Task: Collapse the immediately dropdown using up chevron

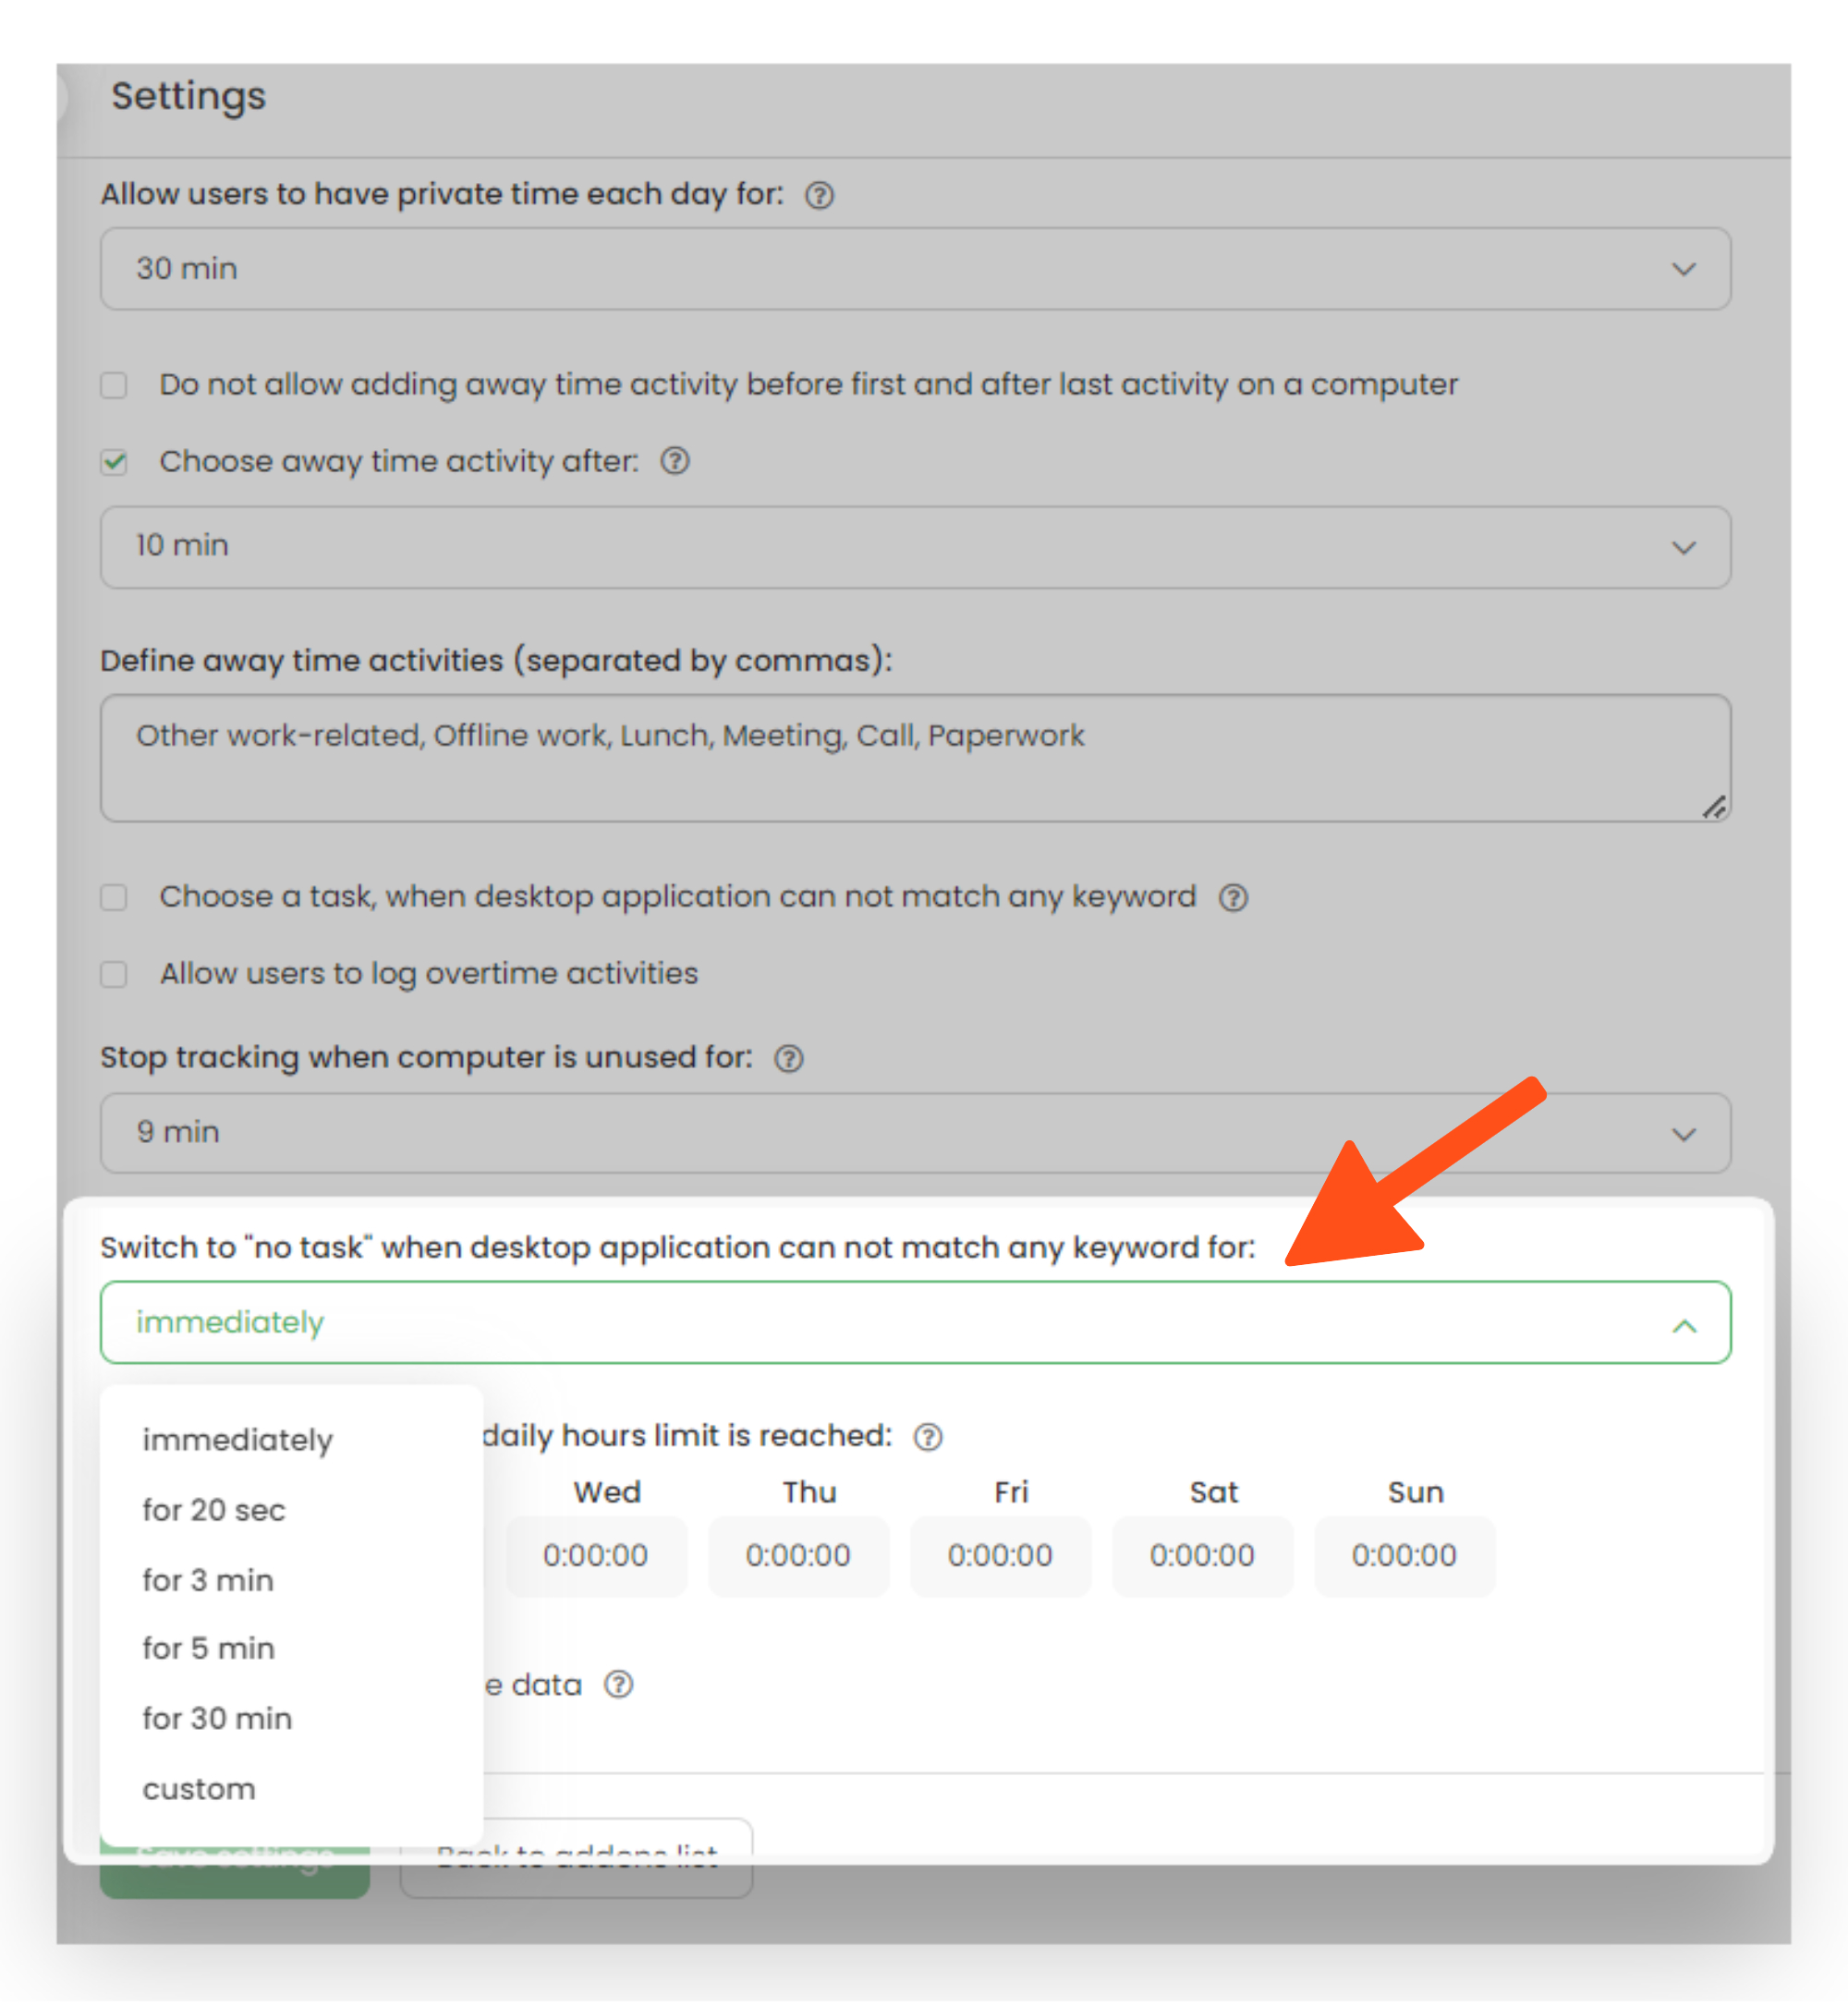Action: [1684, 1325]
